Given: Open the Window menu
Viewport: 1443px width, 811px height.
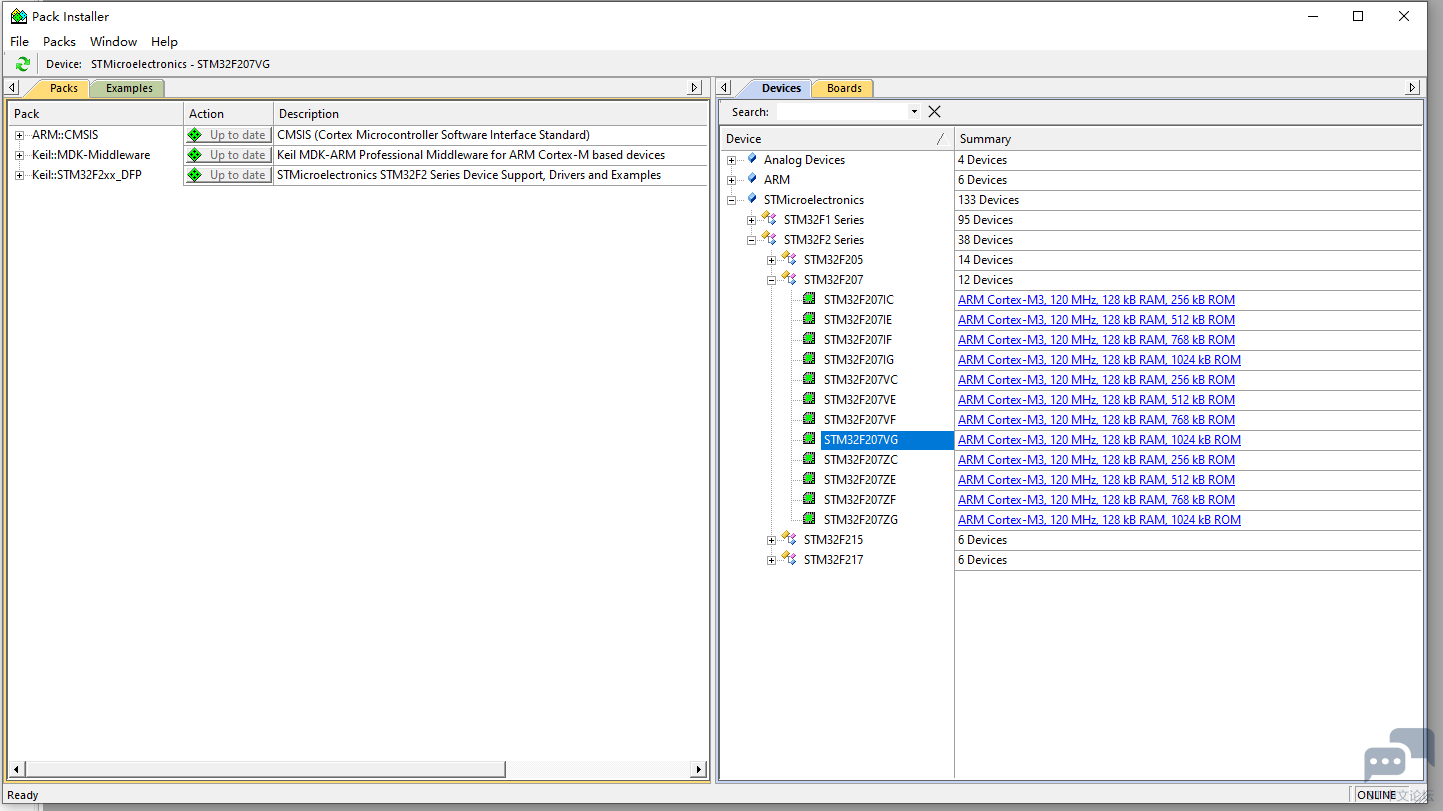Looking at the screenshot, I should click(x=113, y=41).
